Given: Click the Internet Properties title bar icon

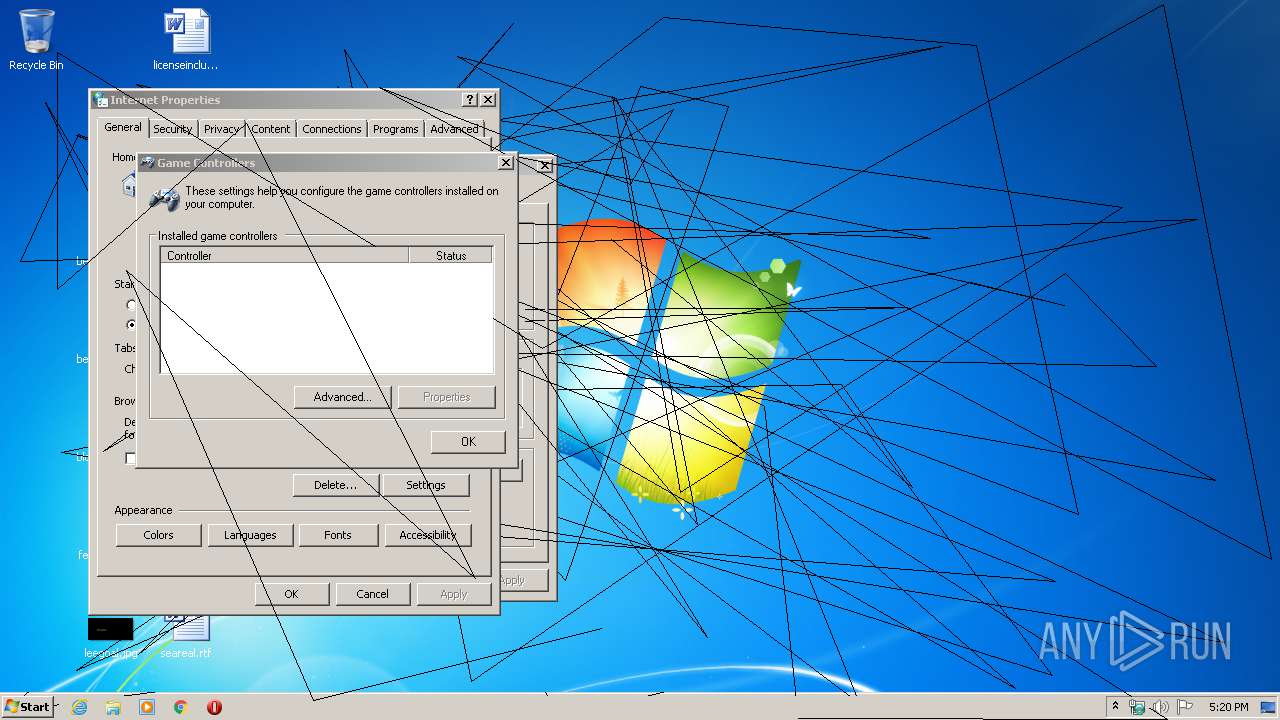Looking at the screenshot, I should tap(101, 99).
